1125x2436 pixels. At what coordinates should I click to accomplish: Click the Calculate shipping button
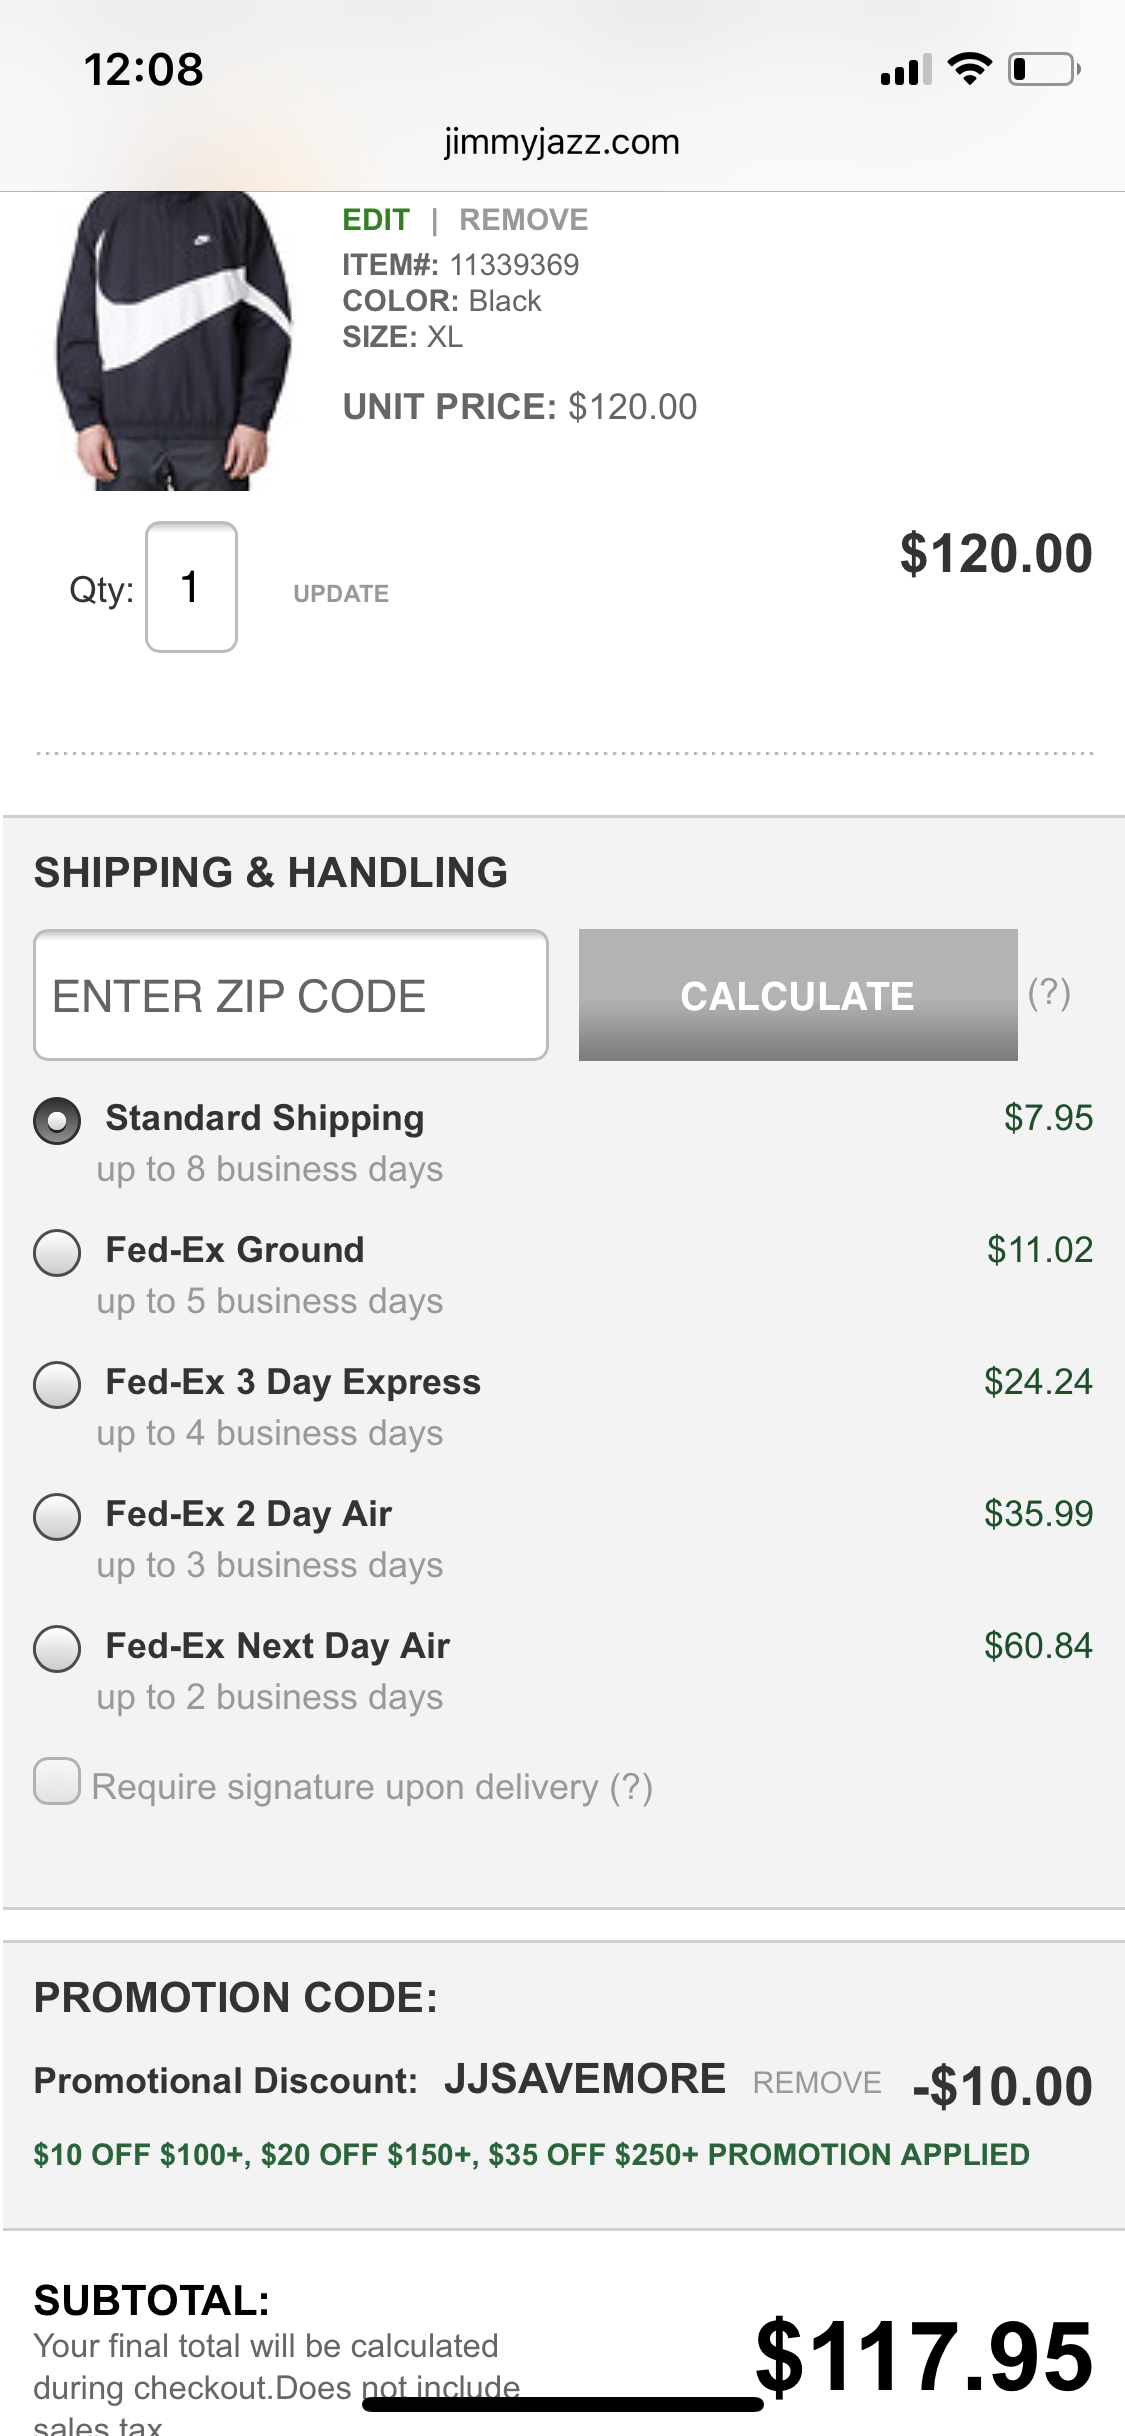[797, 995]
